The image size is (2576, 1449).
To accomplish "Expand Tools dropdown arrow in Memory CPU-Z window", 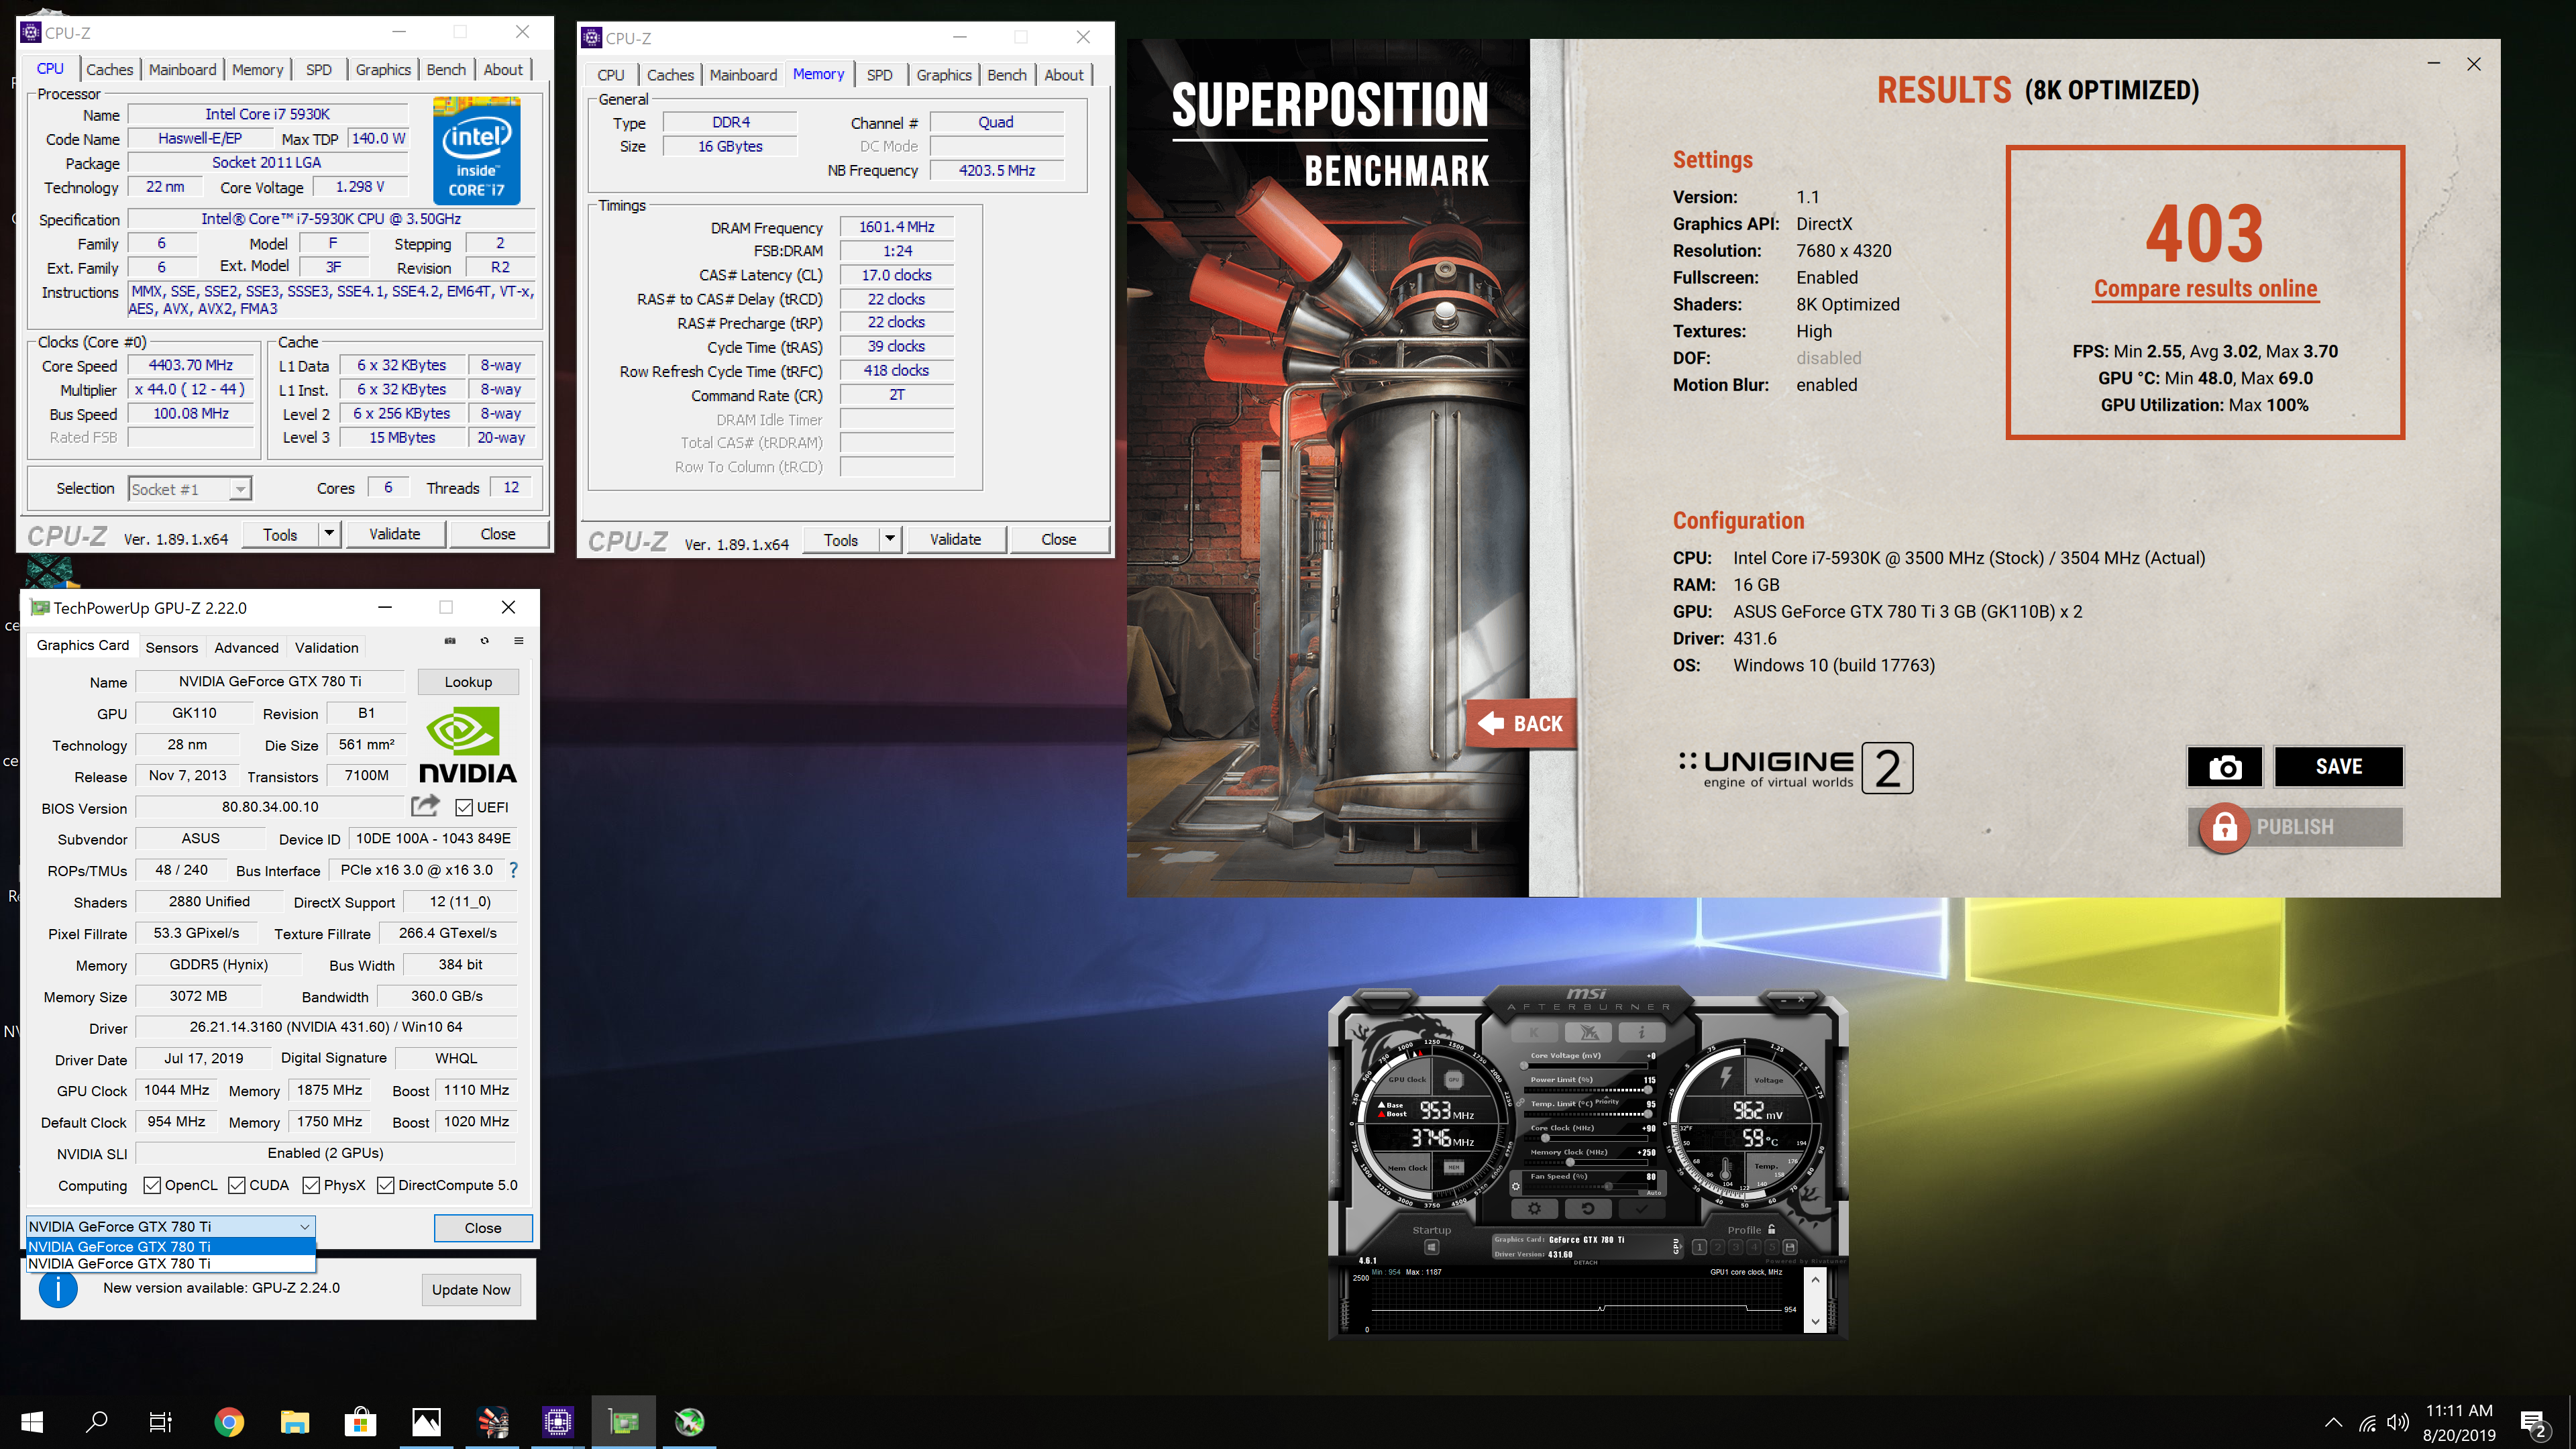I will pyautogui.click(x=889, y=539).
